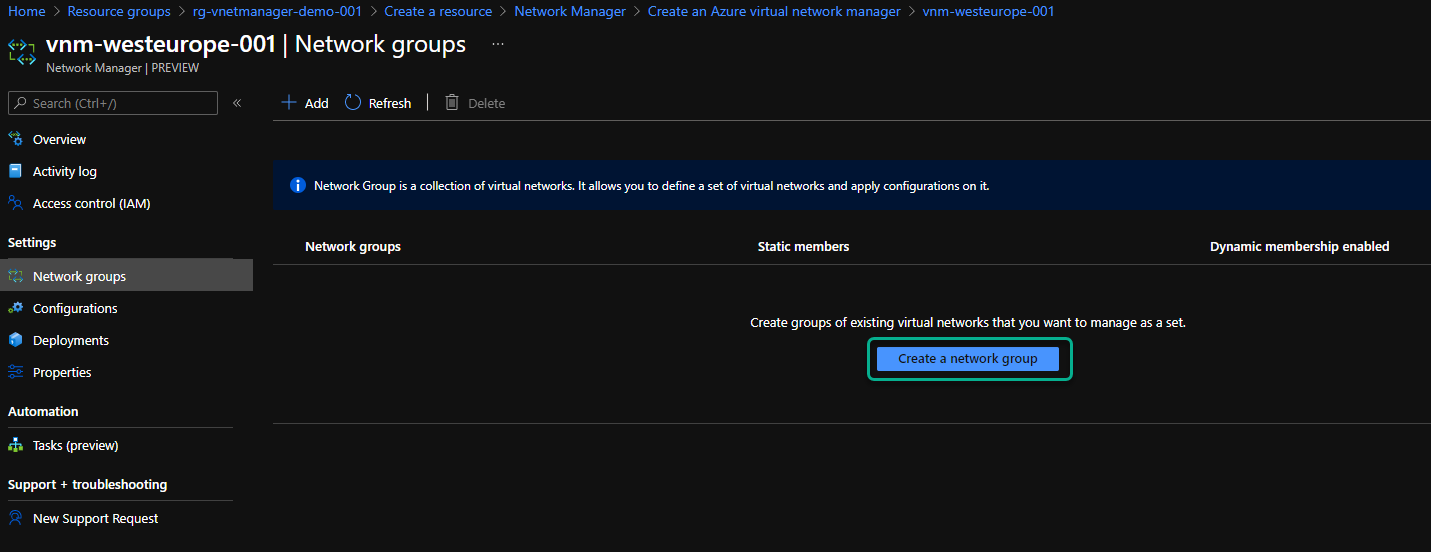Click vnm-westeurope-001 breadcrumb link
Viewport: 1431px width, 552px height.
click(988, 11)
